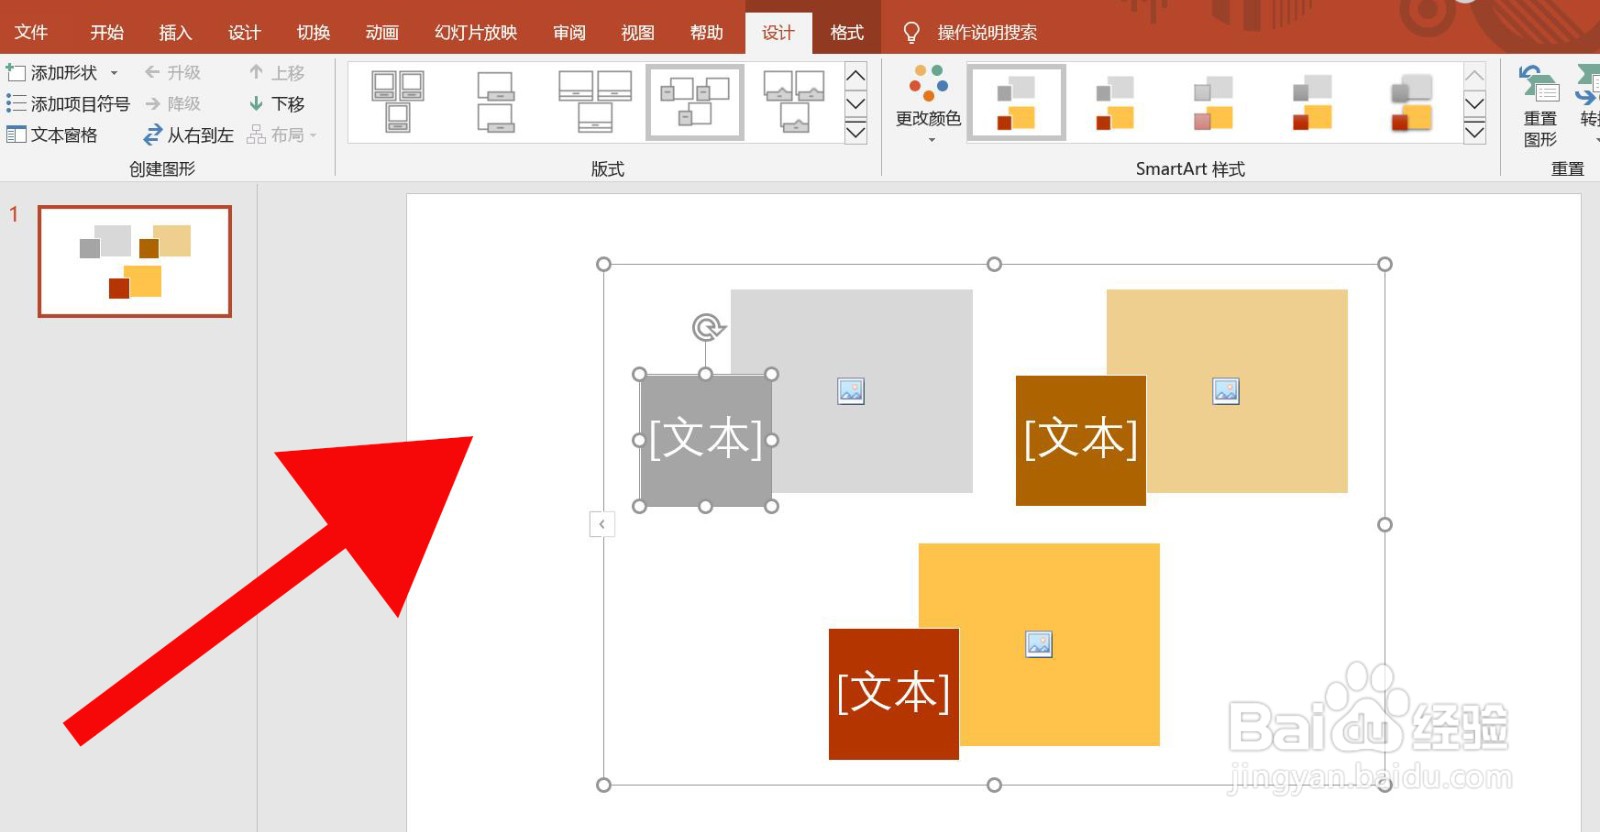Click picture placeholder icon in tan rectangle
Viewport: 1600px width, 832px height.
pos(1226,391)
